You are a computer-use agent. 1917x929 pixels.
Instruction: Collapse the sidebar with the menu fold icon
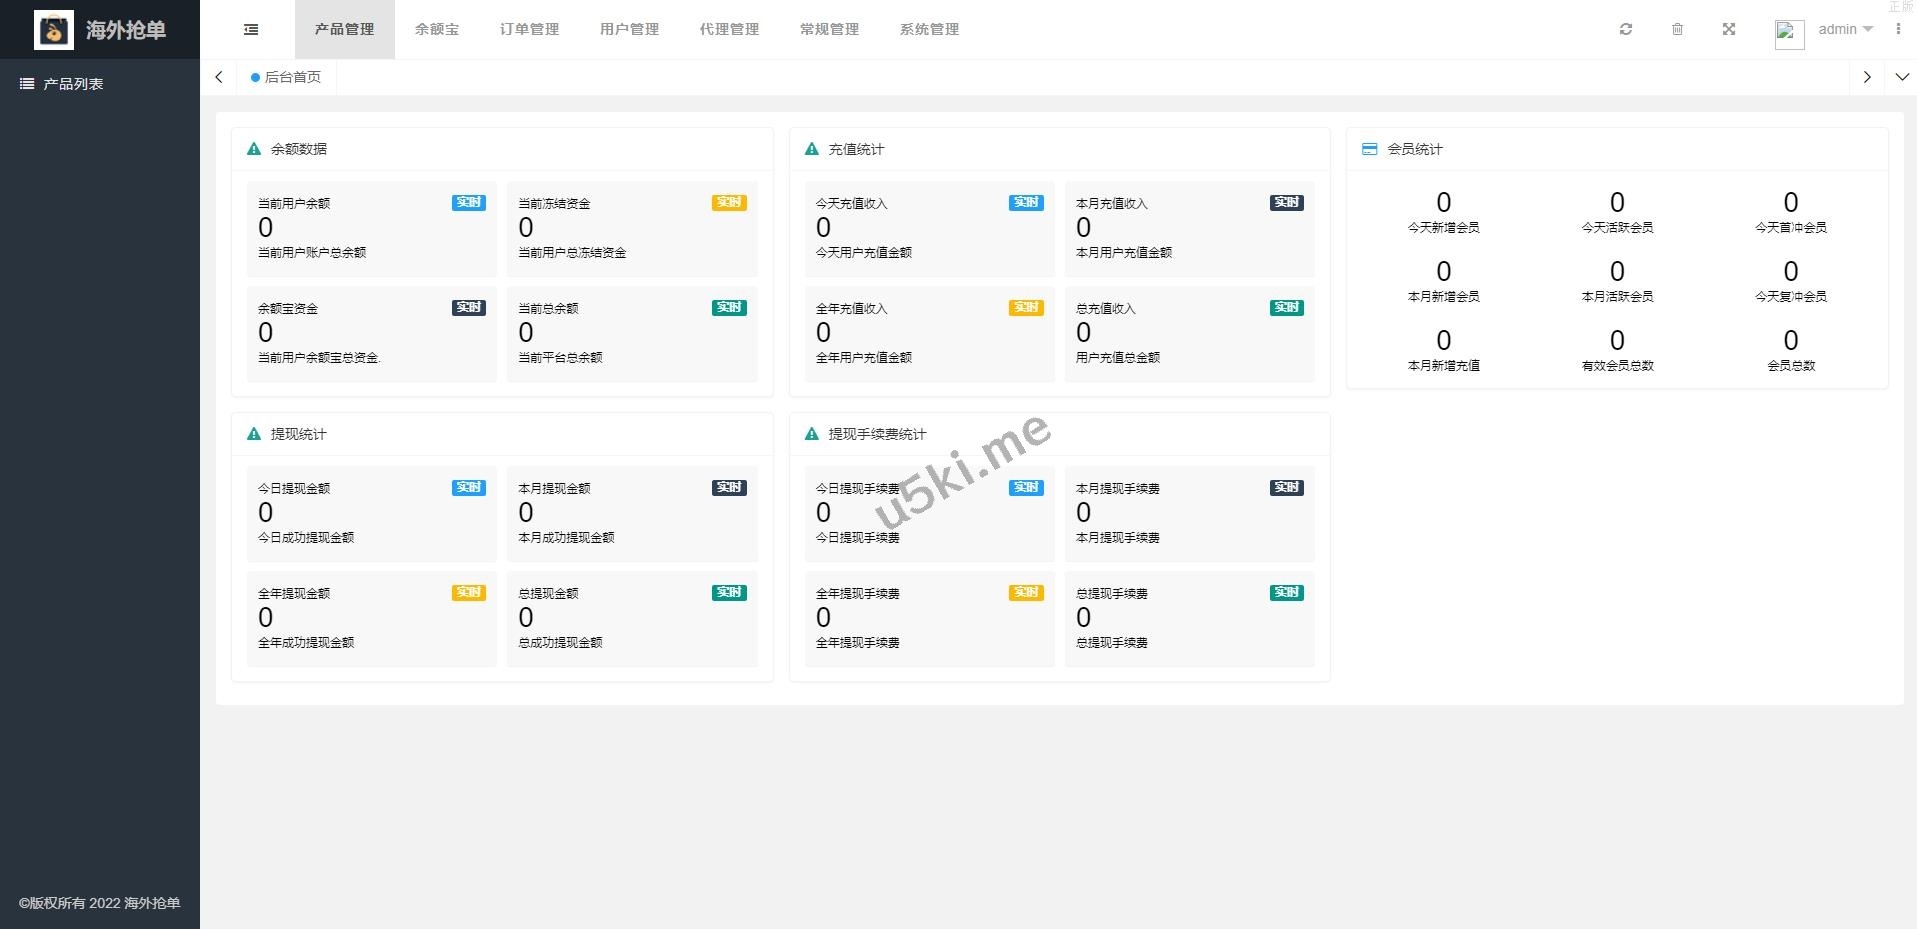tap(251, 30)
